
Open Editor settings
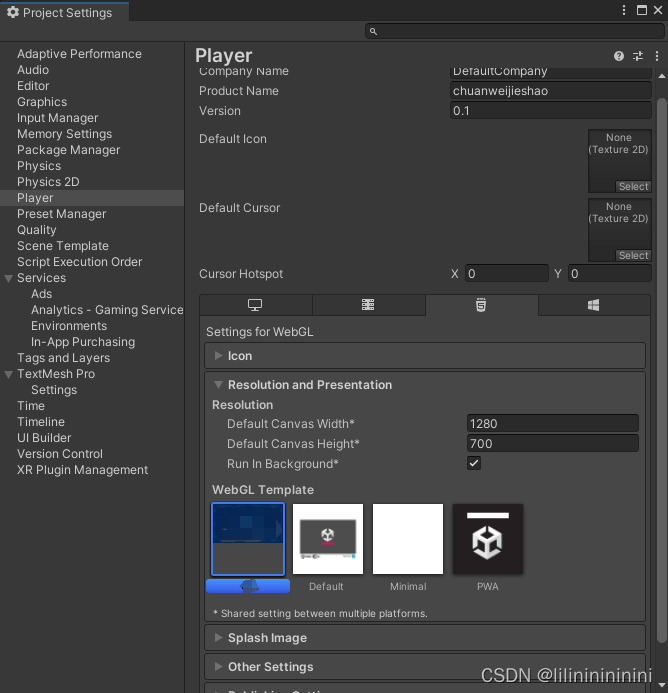(x=33, y=86)
